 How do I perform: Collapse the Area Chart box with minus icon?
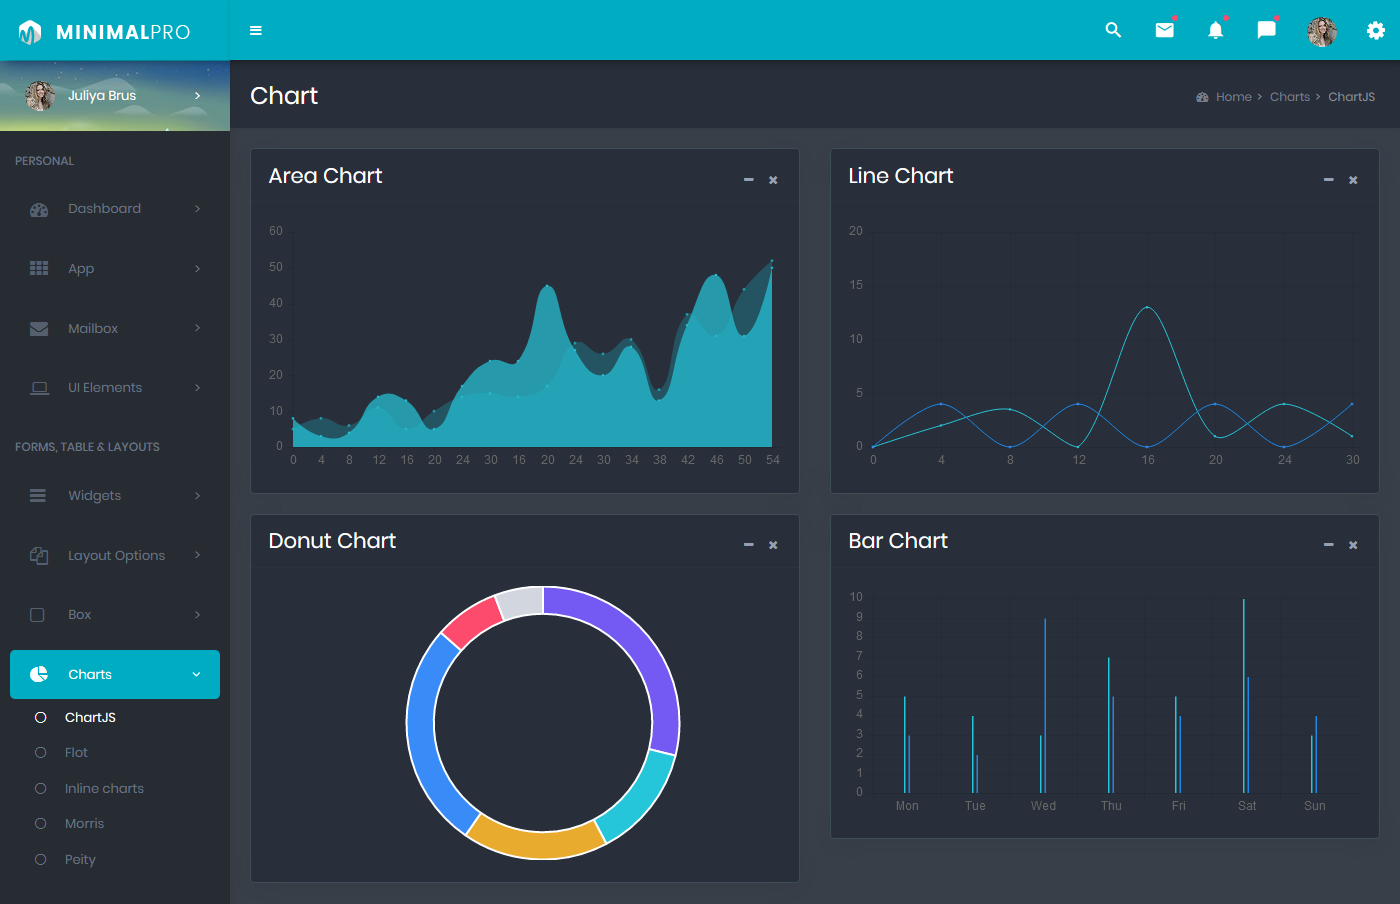click(748, 180)
